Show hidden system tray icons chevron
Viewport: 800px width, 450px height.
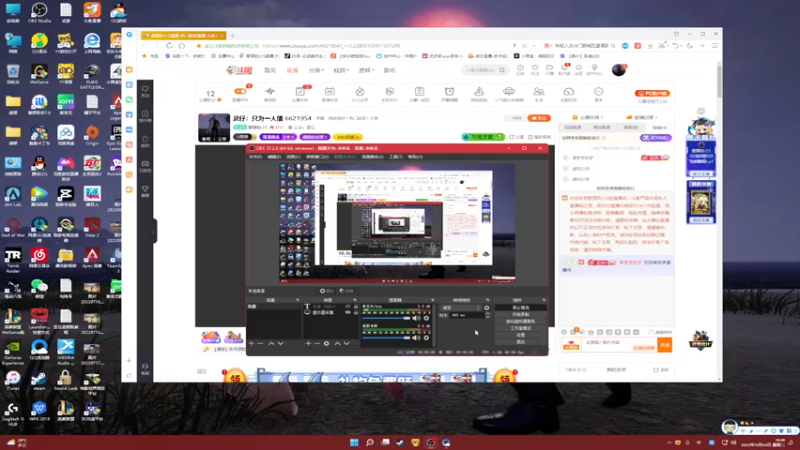point(669,443)
